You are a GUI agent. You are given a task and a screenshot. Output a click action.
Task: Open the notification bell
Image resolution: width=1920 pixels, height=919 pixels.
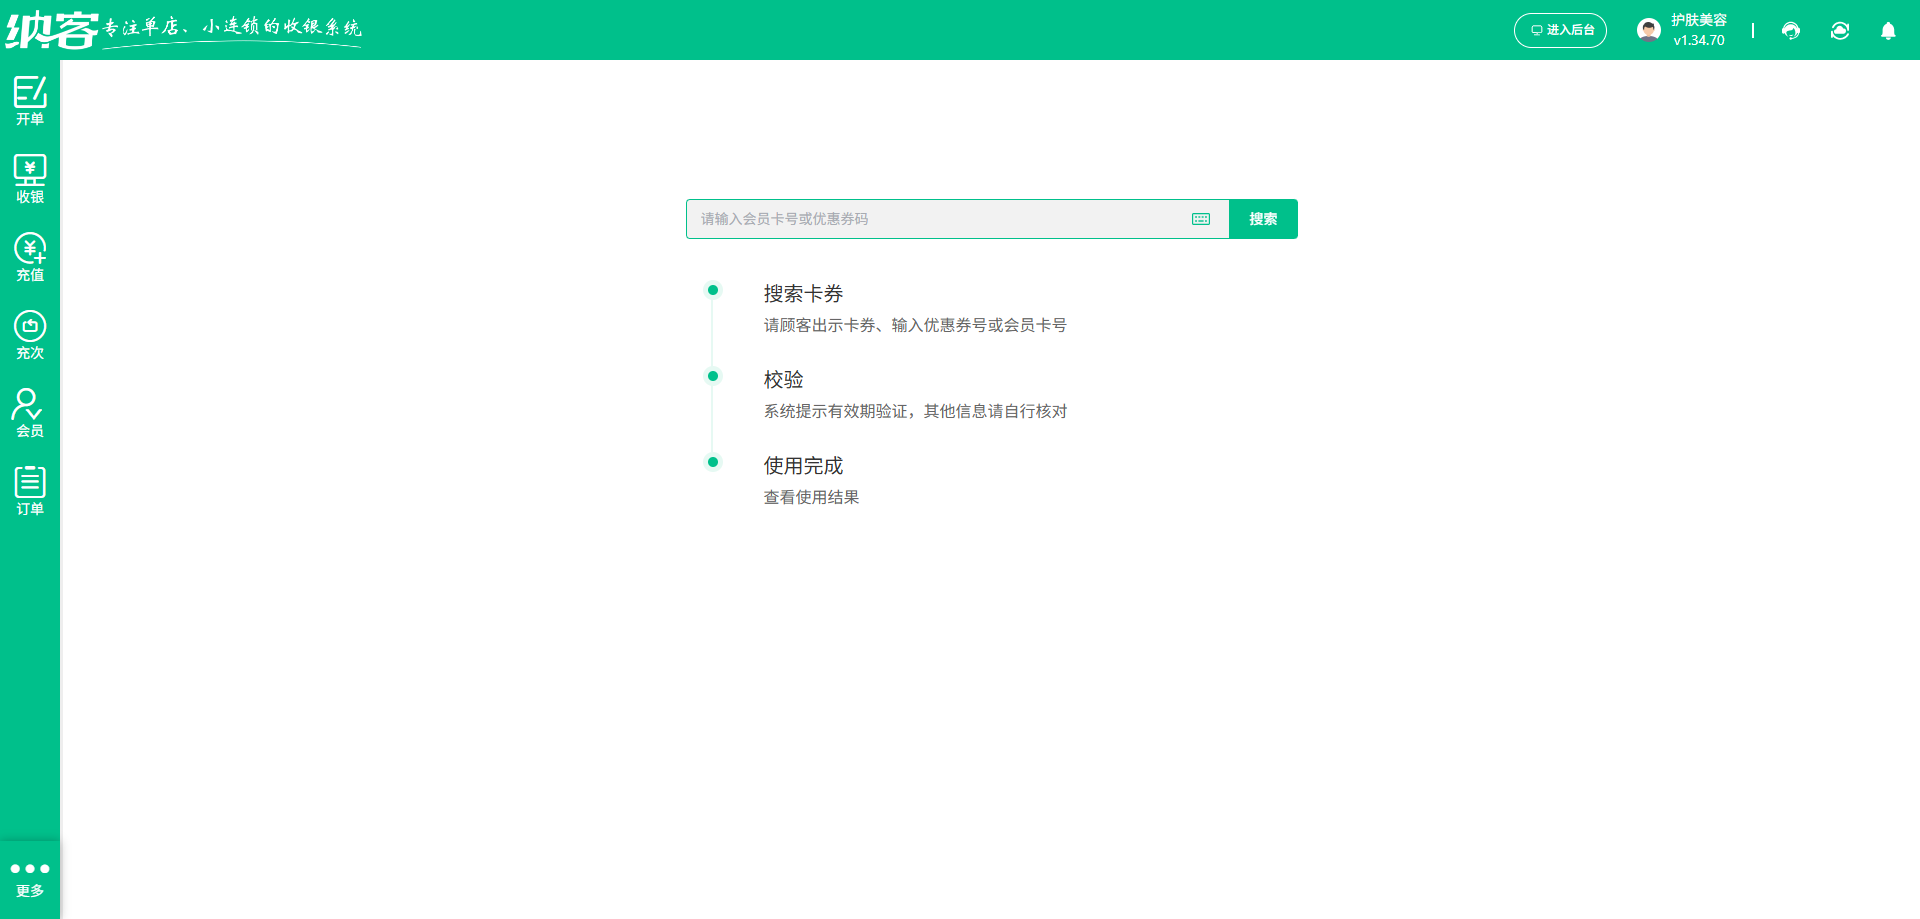[x=1888, y=31]
